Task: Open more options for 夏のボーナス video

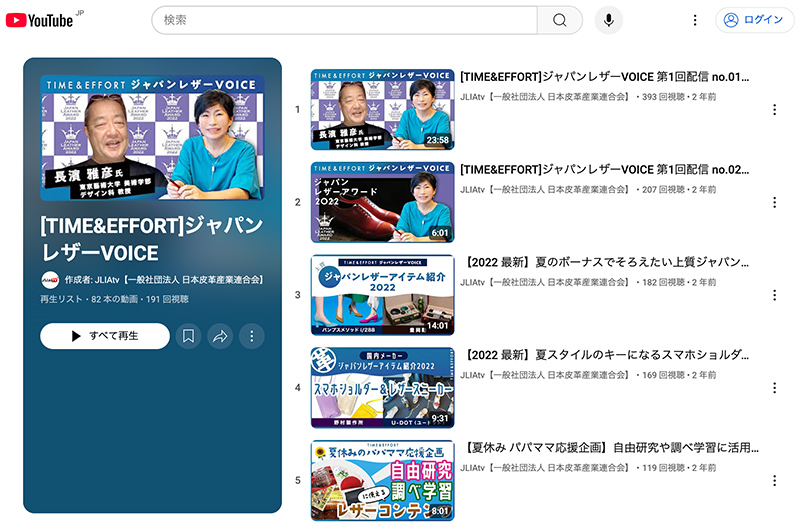Action: point(774,295)
